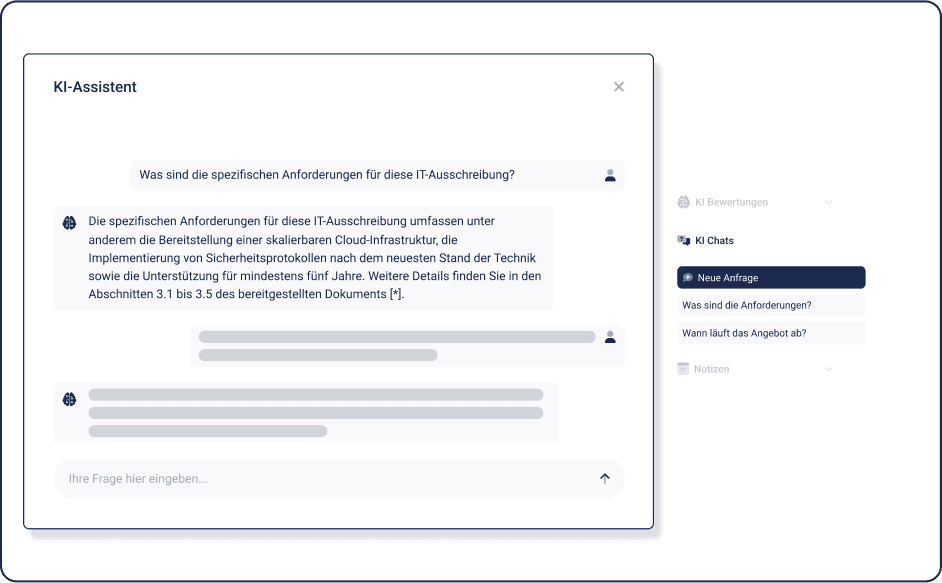Click the KI Bewertungen icon in the sidebar

click(x=684, y=202)
